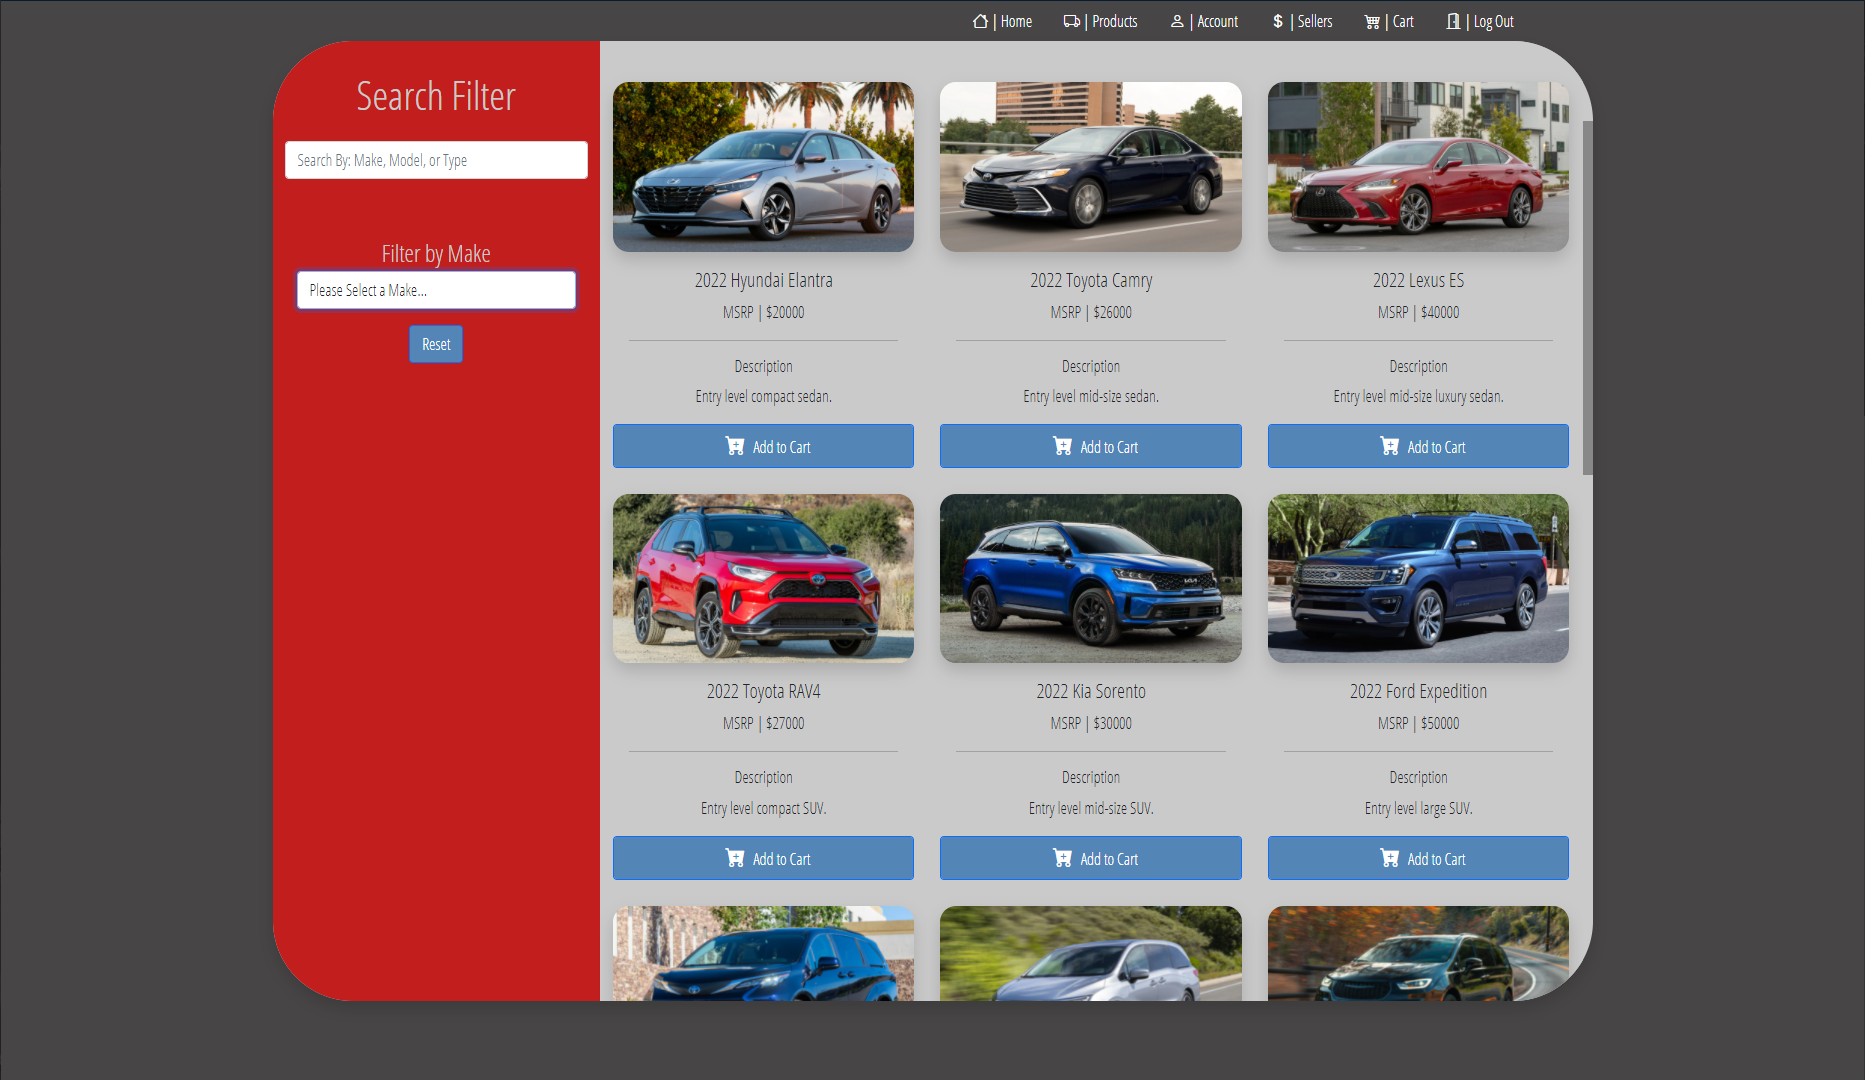Open Account via the person icon
Viewport: 1865px width, 1080px height.
click(1177, 20)
